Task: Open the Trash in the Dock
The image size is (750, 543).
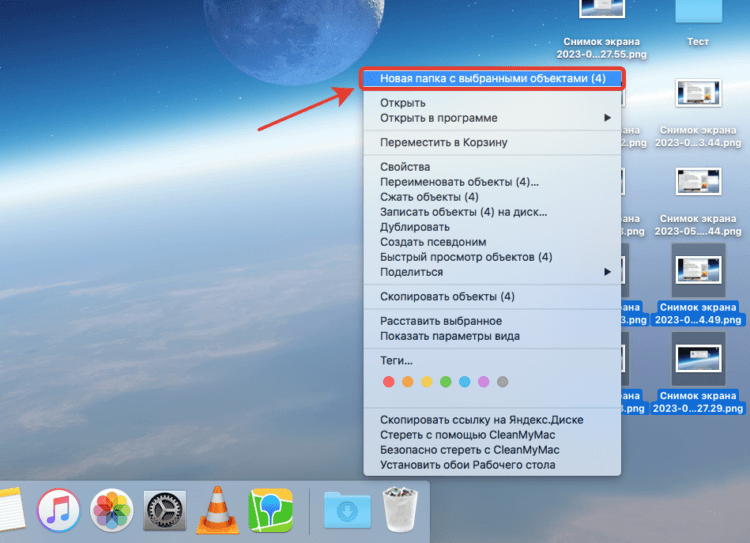Action: pyautogui.click(x=400, y=510)
